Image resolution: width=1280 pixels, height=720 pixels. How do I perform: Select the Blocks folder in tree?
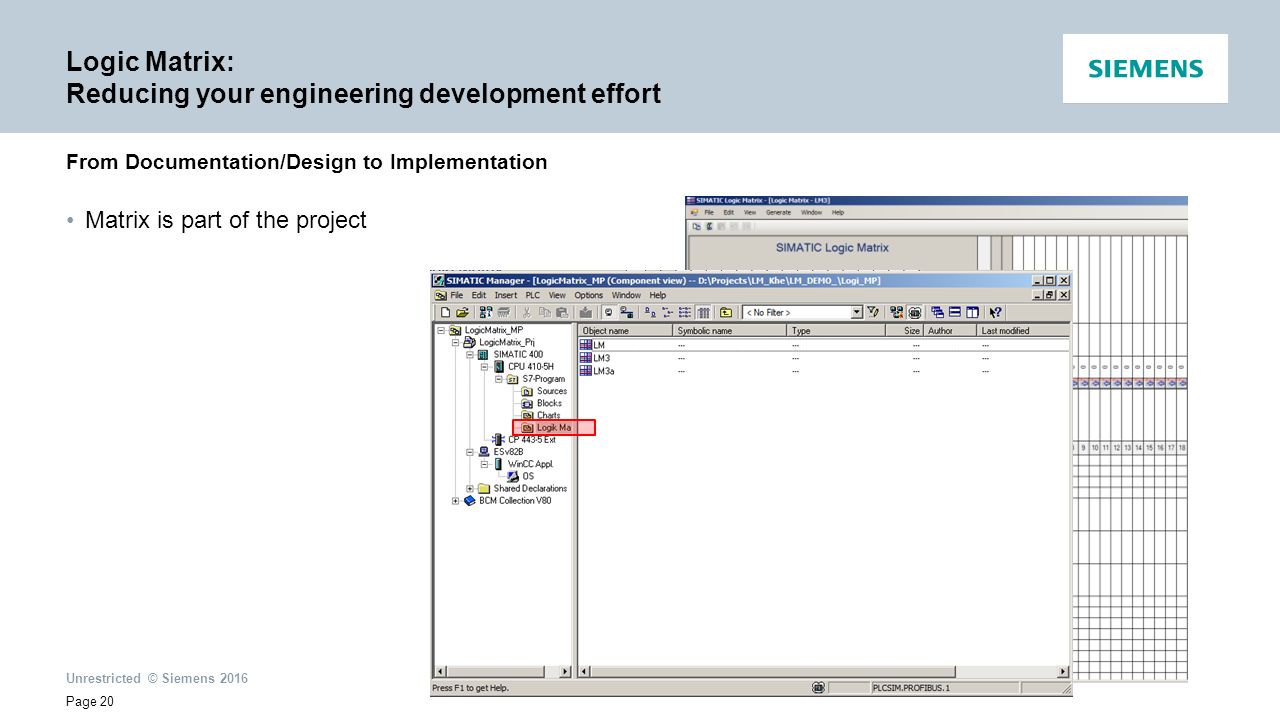click(542, 403)
